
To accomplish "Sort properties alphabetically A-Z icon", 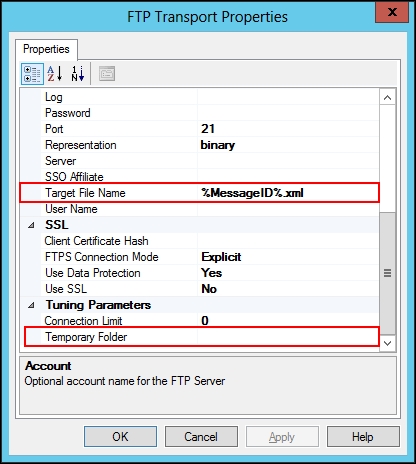I will (x=55, y=74).
